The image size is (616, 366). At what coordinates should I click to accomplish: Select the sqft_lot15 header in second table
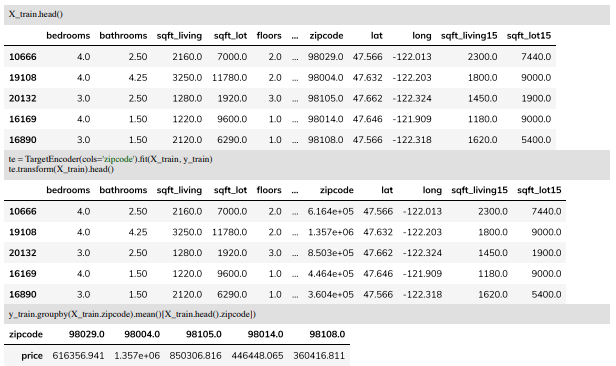click(x=539, y=190)
